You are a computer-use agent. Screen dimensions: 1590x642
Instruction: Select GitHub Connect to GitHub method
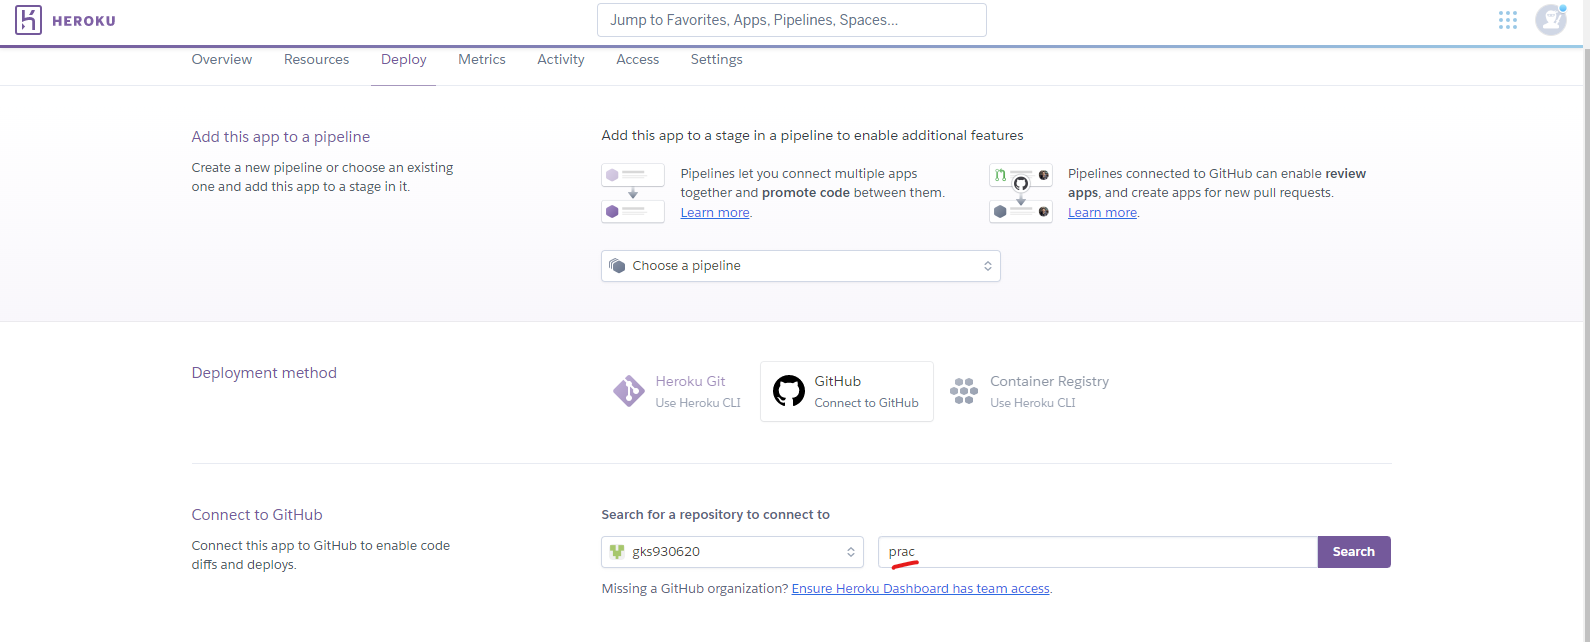(847, 391)
